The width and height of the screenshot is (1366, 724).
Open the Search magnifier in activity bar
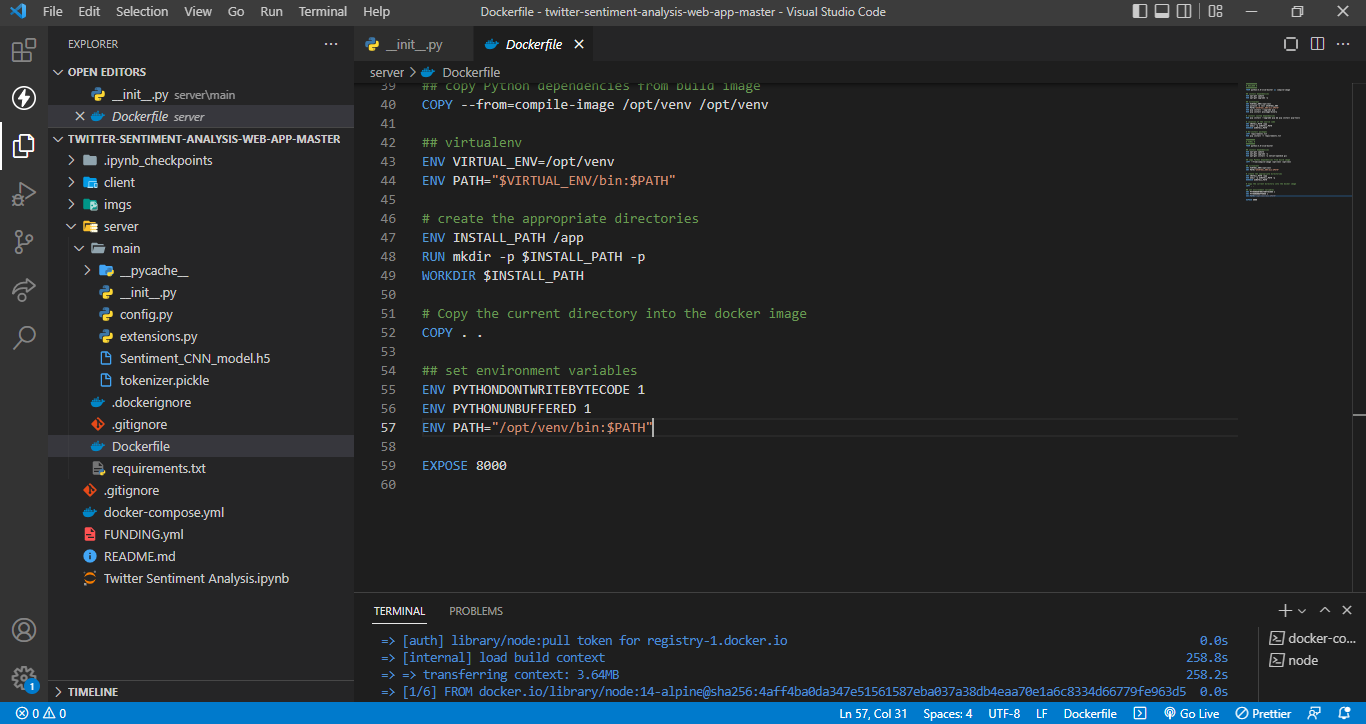(x=24, y=338)
